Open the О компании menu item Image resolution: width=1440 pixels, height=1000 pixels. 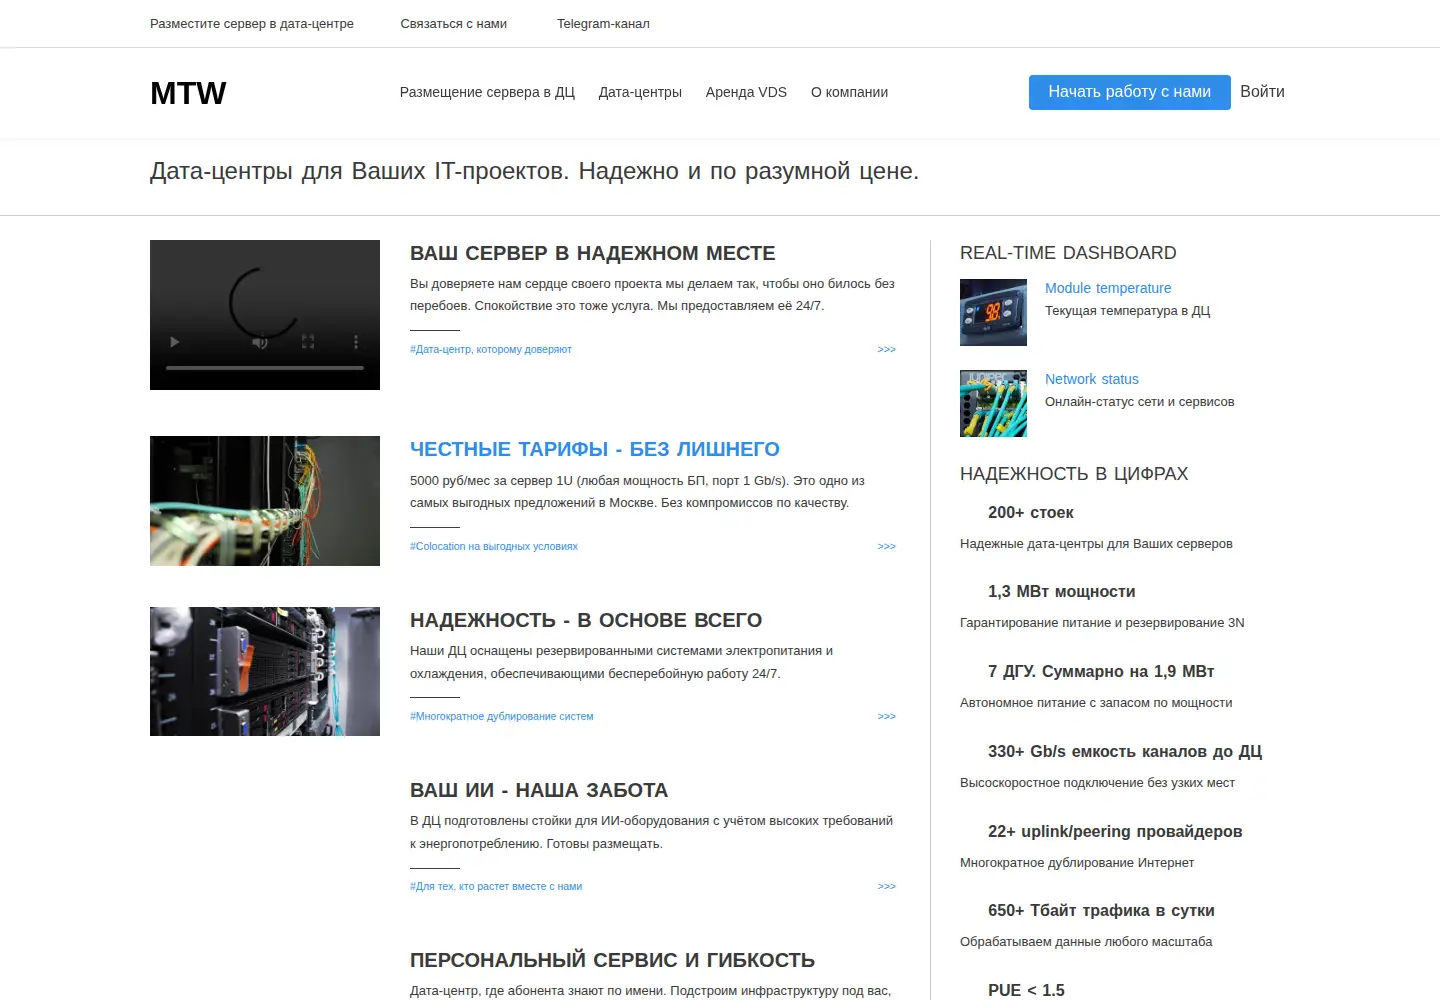click(849, 92)
